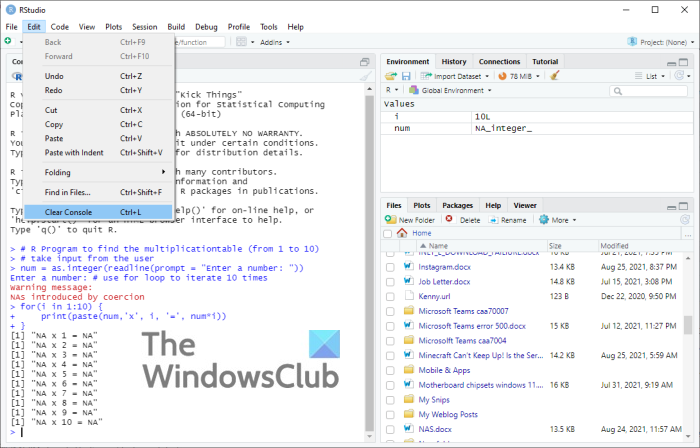Viewport: 700px width, 448px height.
Task: Refresh the Environment pane
Action: click(679, 76)
